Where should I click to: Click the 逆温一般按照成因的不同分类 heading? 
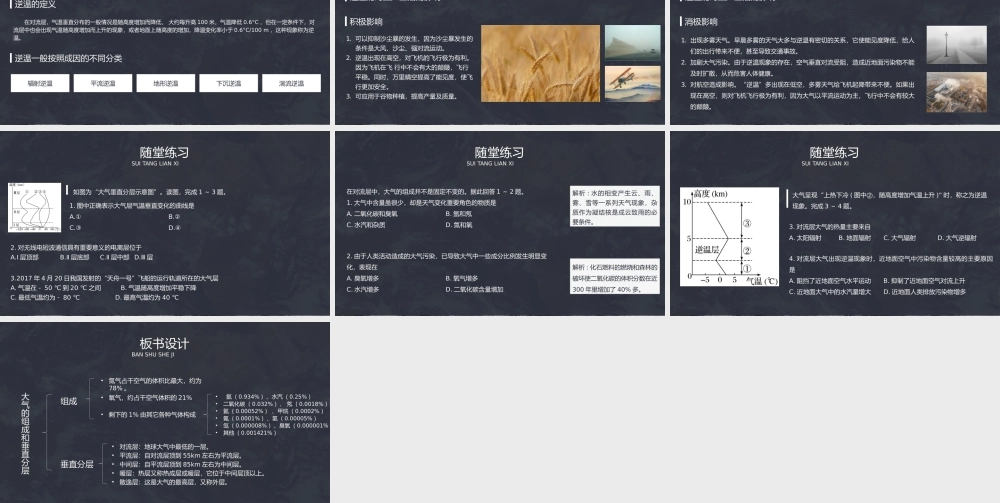(x=68, y=58)
